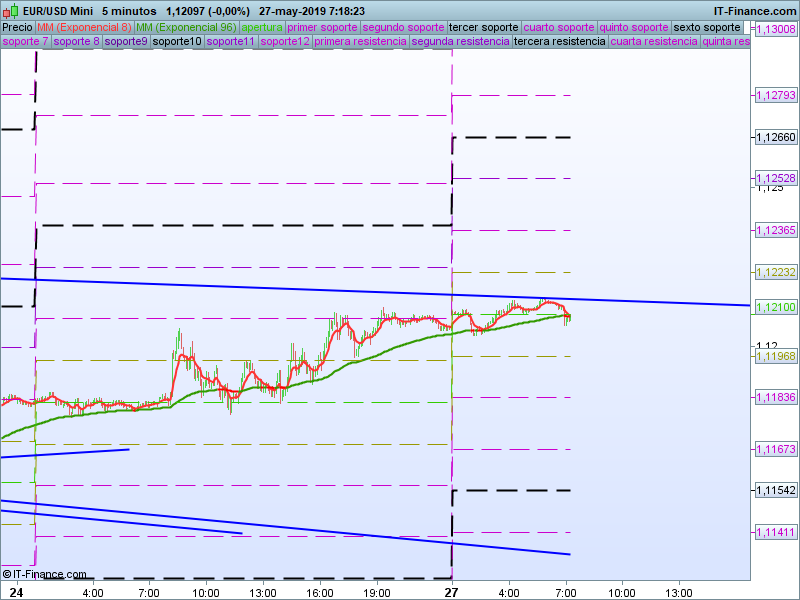Select the 'primera resistencia' legend label
Screen dimensions: 800x600
(360, 42)
